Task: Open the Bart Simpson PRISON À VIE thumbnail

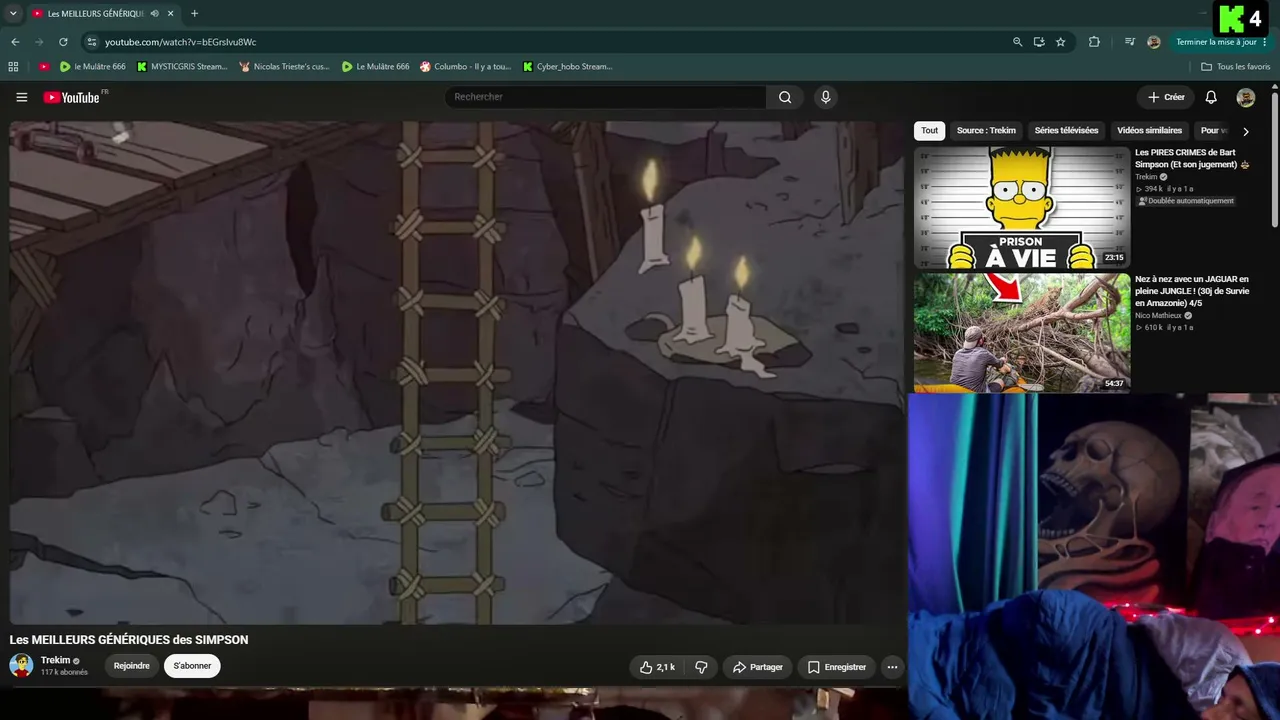Action: 1022,208
